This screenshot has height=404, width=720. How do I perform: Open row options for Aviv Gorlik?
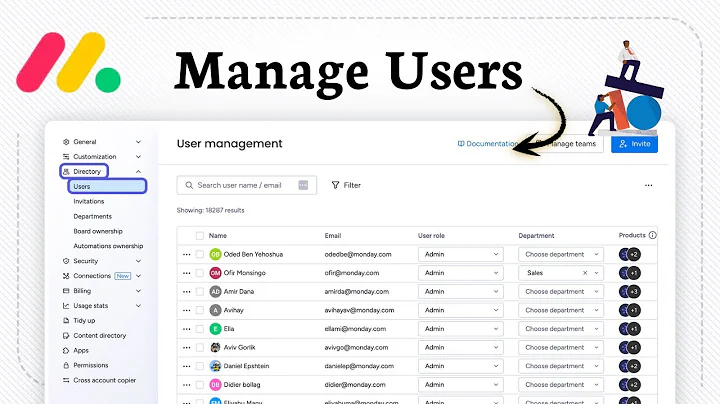(x=186, y=348)
